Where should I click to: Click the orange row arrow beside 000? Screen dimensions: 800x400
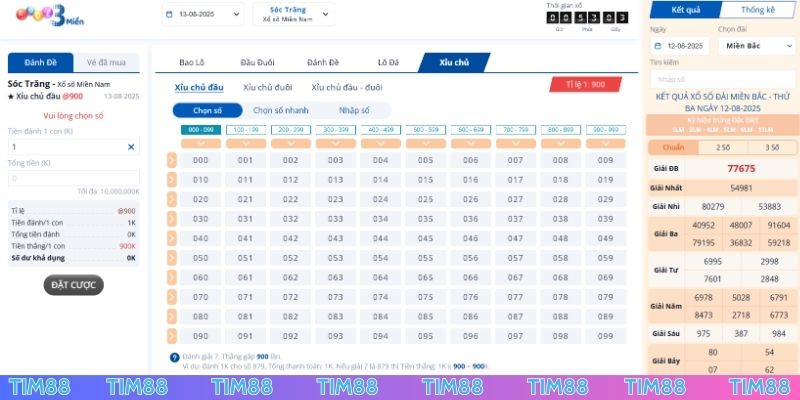click(x=172, y=160)
